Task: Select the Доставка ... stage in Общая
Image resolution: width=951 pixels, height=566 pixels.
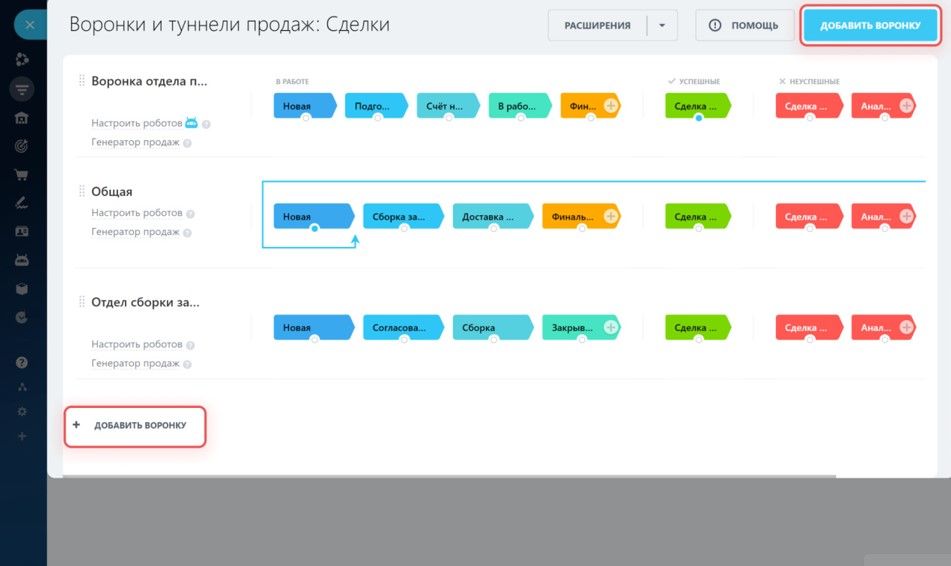Action: tap(492, 216)
